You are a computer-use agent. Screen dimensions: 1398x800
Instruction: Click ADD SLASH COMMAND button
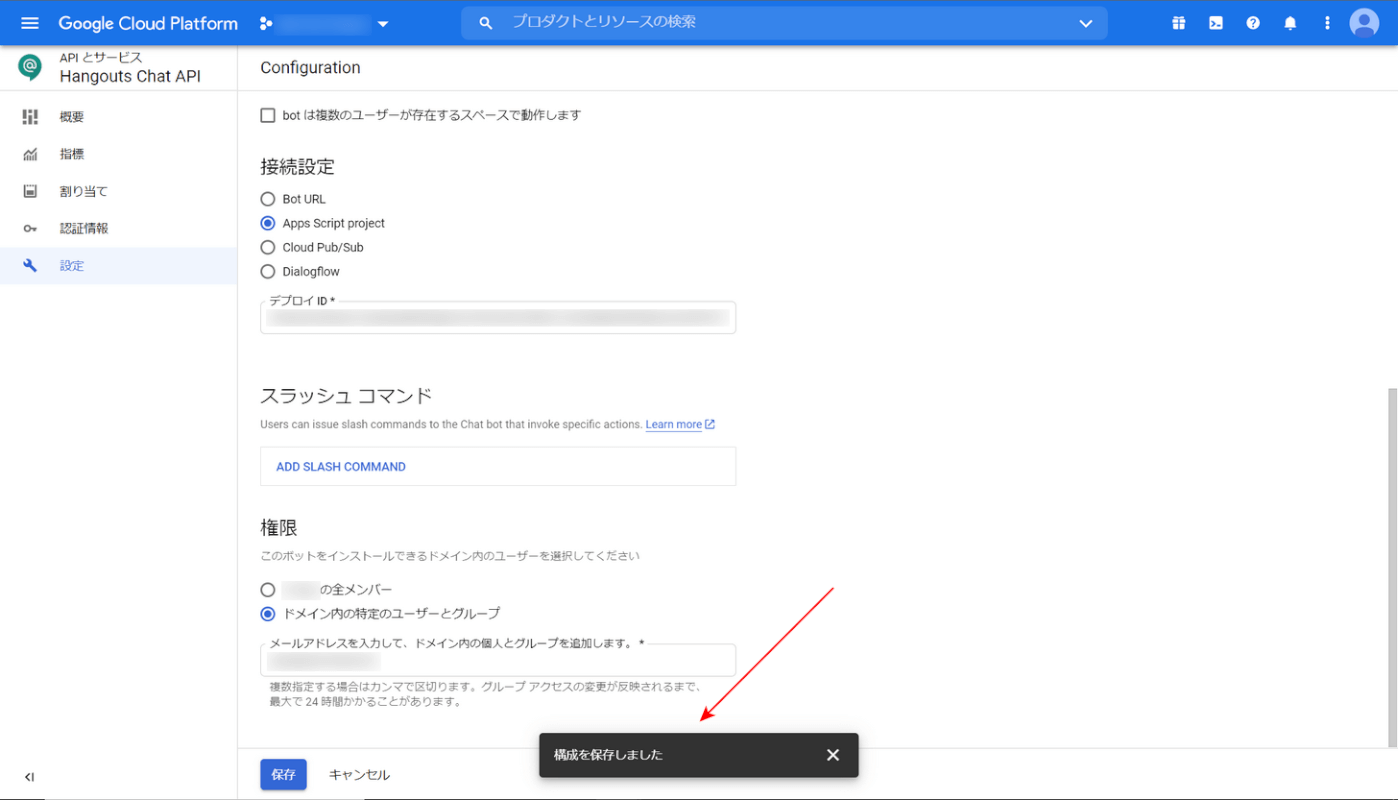341,467
